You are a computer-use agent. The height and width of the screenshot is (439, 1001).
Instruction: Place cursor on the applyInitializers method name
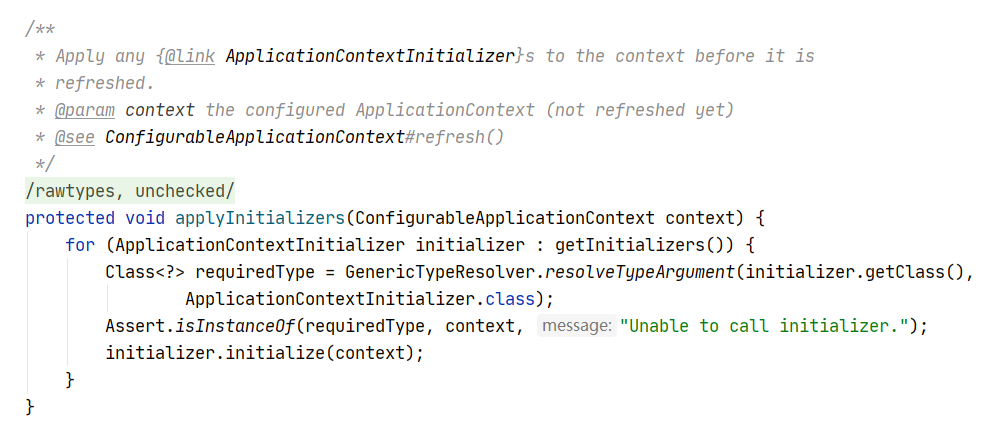coord(257,217)
